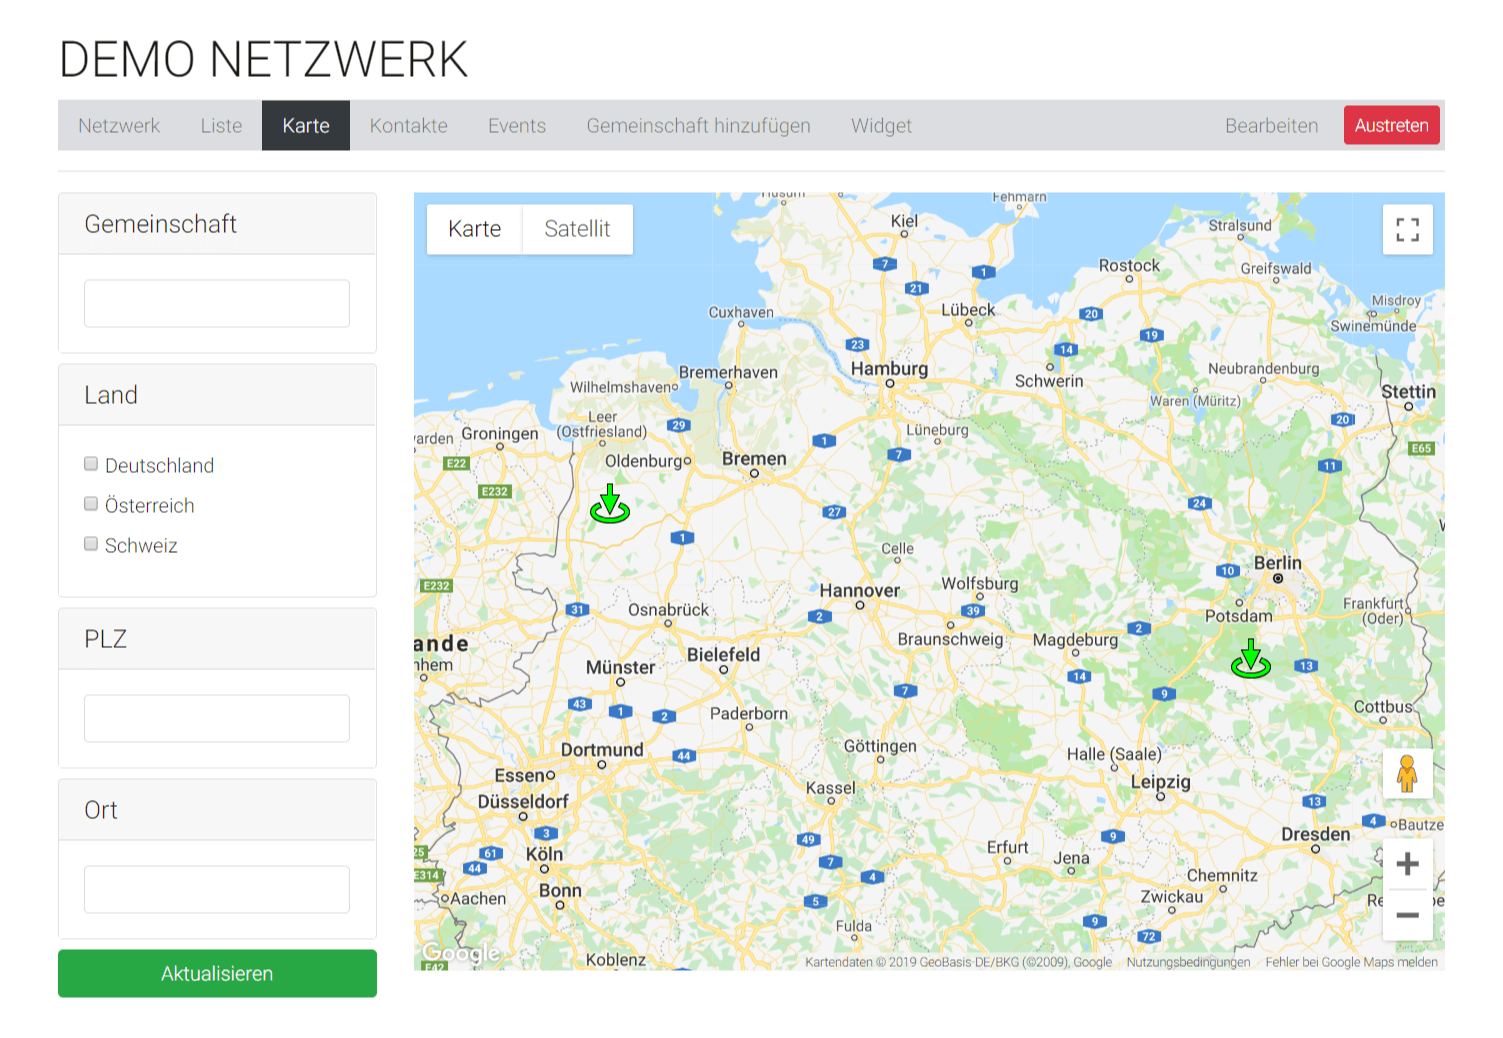Open the Events tab
The width and height of the screenshot is (1503, 1038).
(x=516, y=125)
